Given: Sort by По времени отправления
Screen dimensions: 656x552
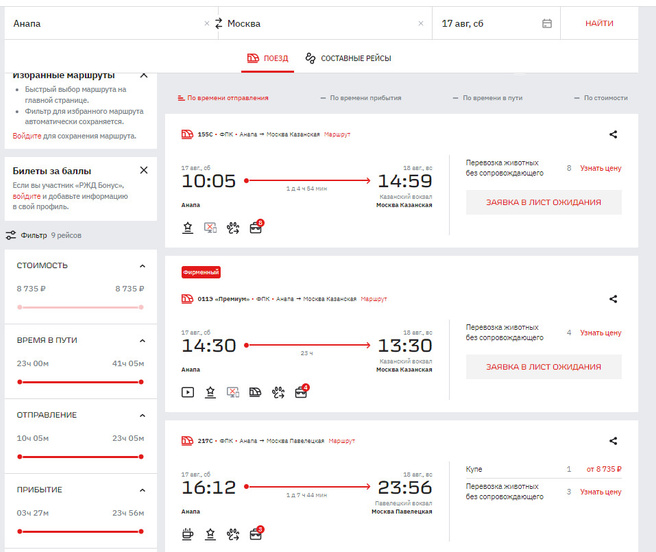Looking at the screenshot, I should (223, 98).
